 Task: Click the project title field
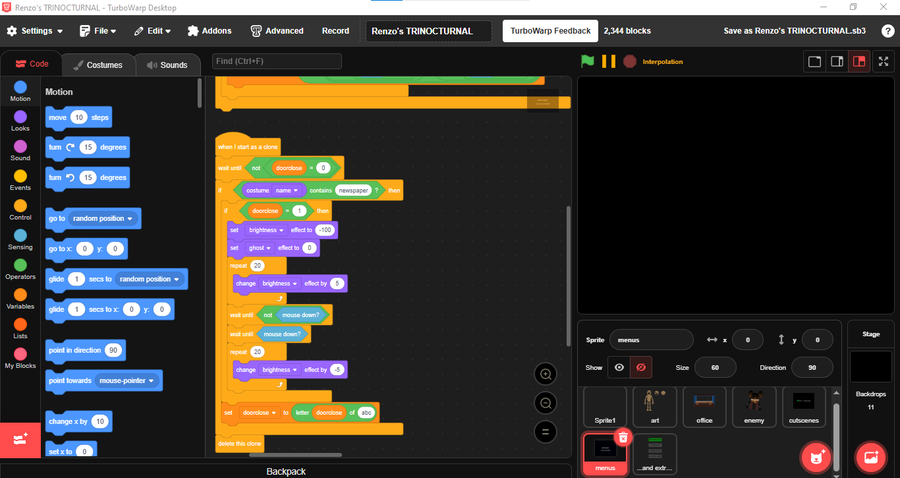pos(428,31)
